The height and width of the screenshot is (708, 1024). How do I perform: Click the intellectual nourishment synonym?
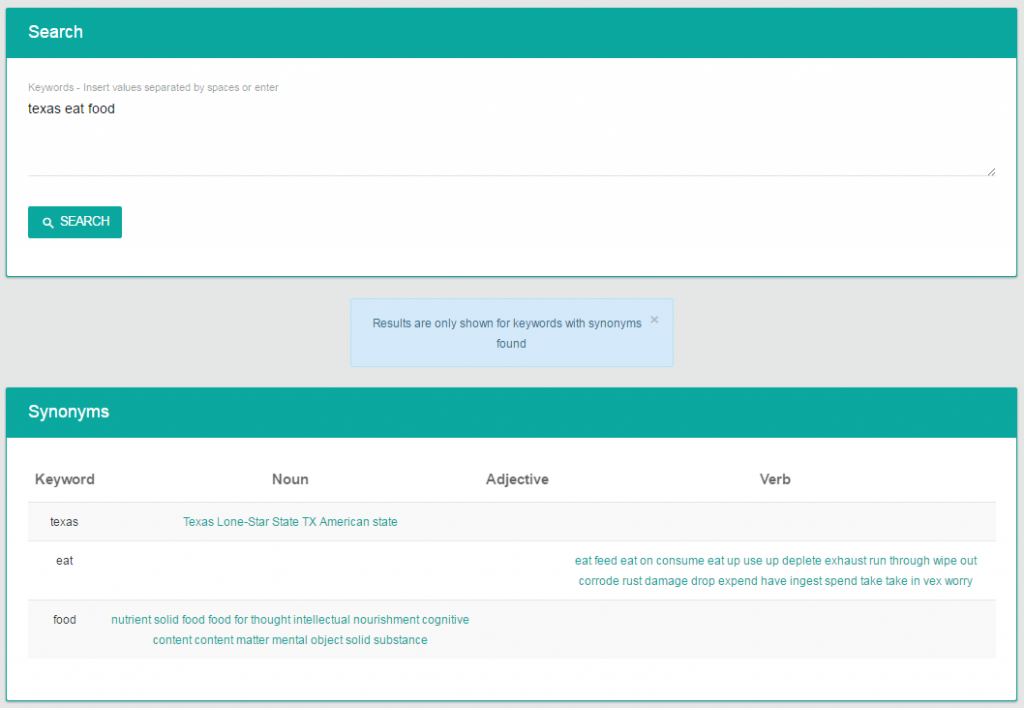[x=357, y=619]
